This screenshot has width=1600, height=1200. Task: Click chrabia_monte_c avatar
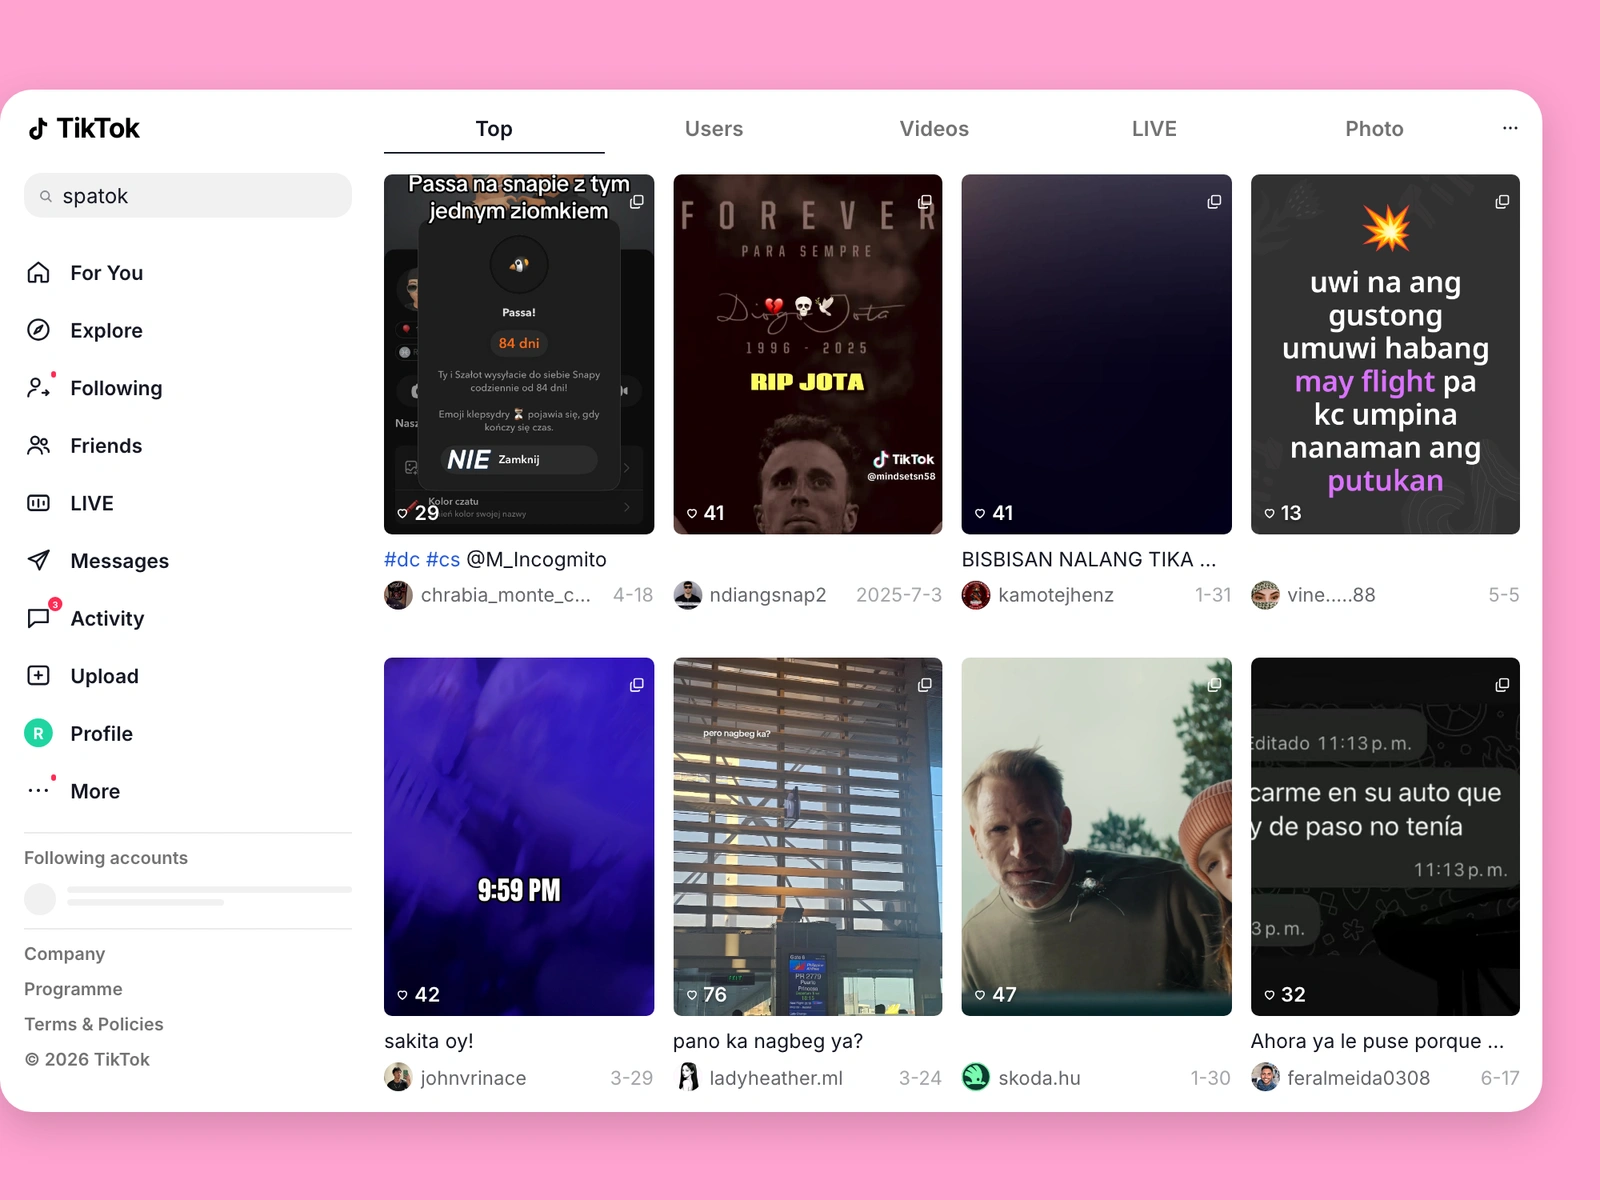398,595
